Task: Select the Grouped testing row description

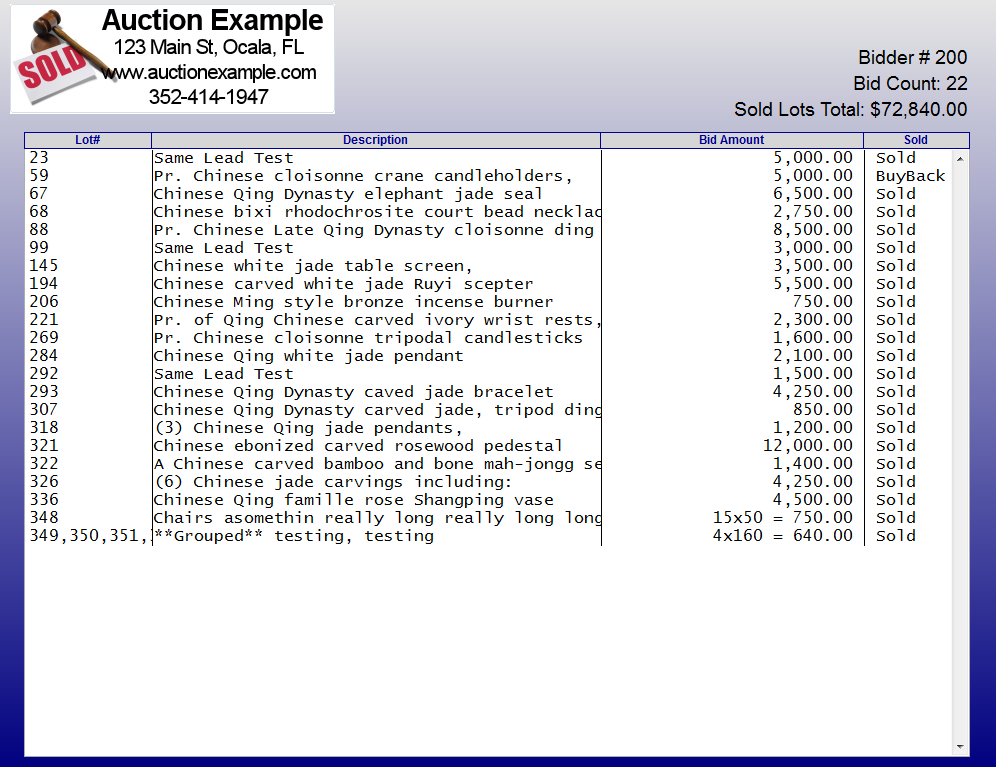Action: pos(294,536)
